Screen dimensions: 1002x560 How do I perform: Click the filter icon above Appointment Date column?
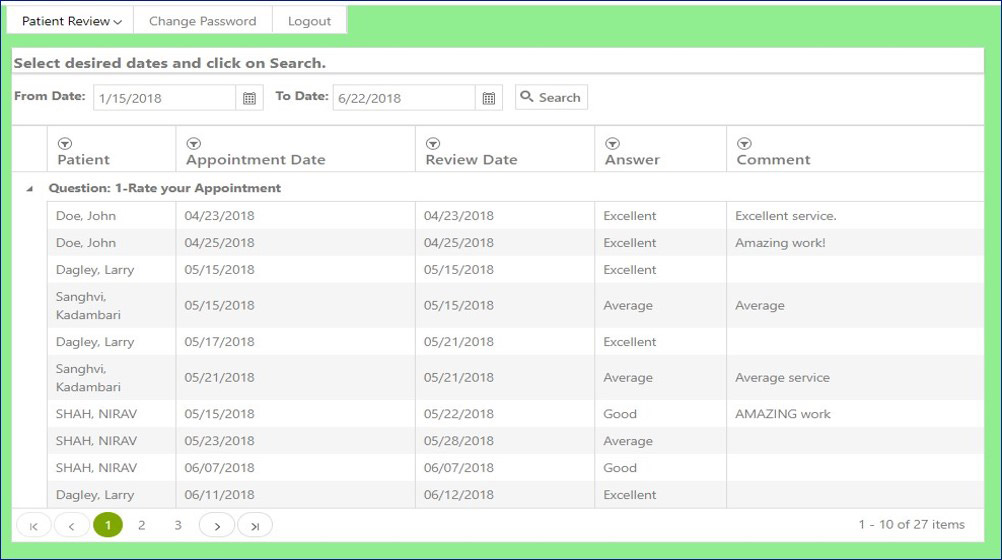click(x=194, y=143)
